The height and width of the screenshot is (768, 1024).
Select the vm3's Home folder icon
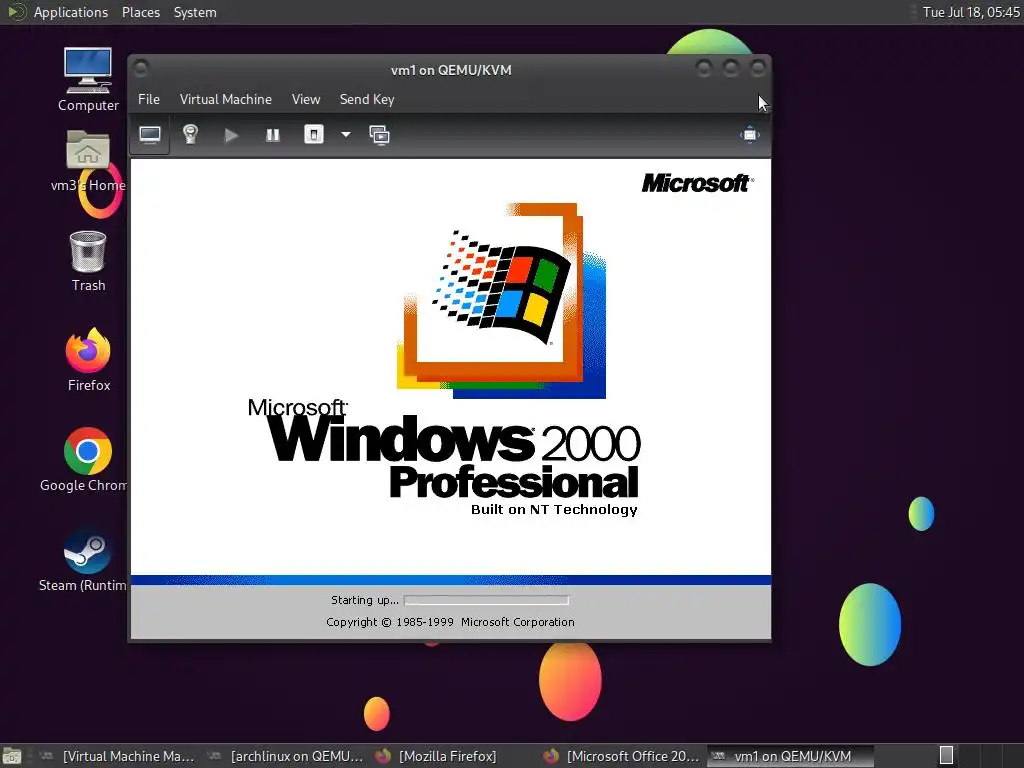tap(88, 161)
